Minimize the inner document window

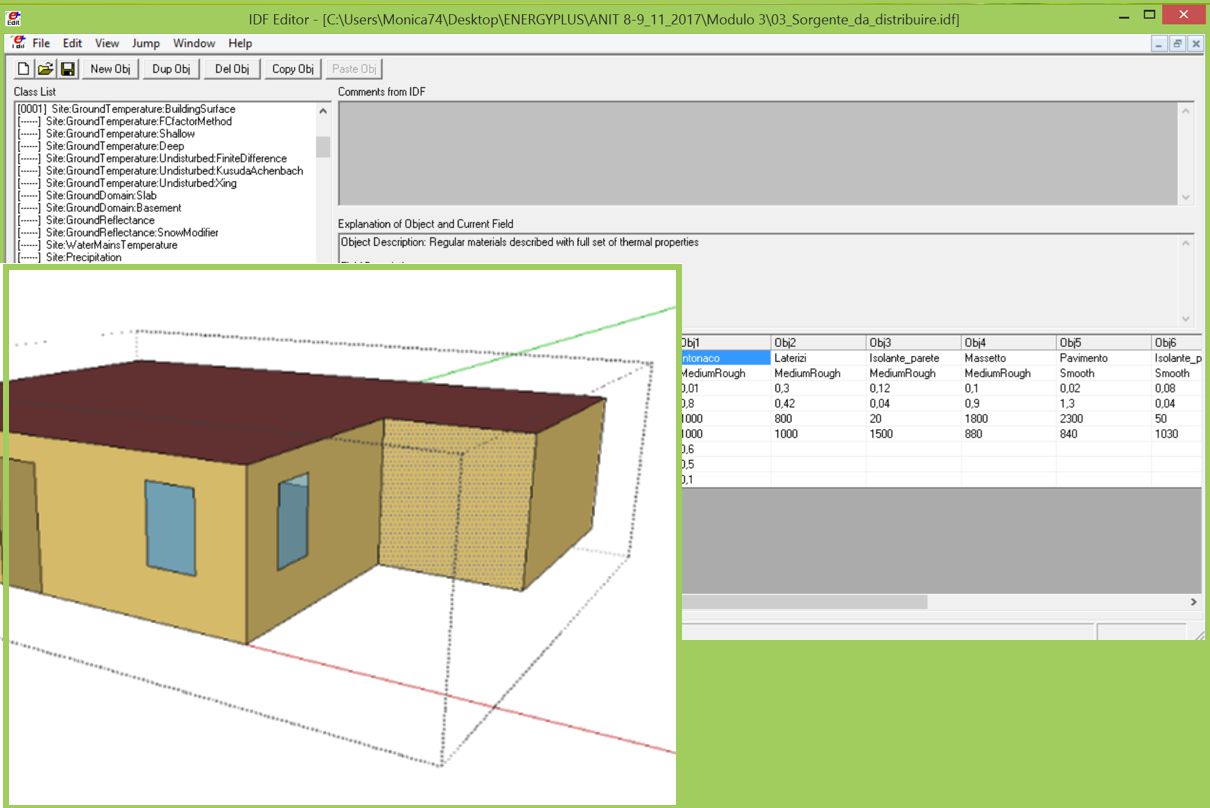[x=1160, y=44]
